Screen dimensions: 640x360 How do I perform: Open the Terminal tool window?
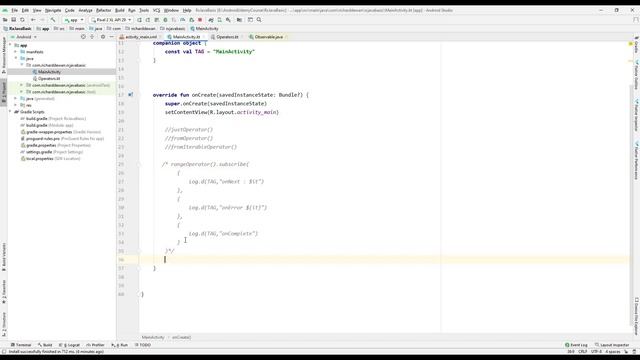[21, 345]
